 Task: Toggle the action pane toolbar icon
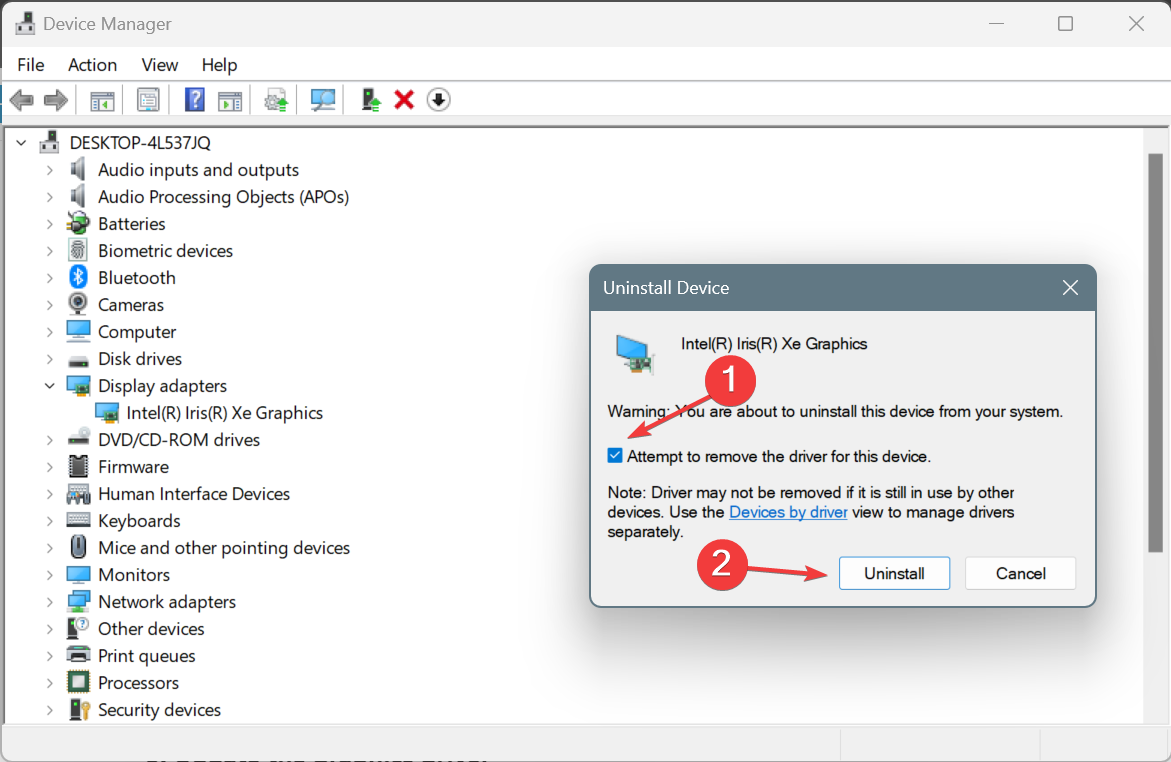pyautogui.click(x=230, y=100)
